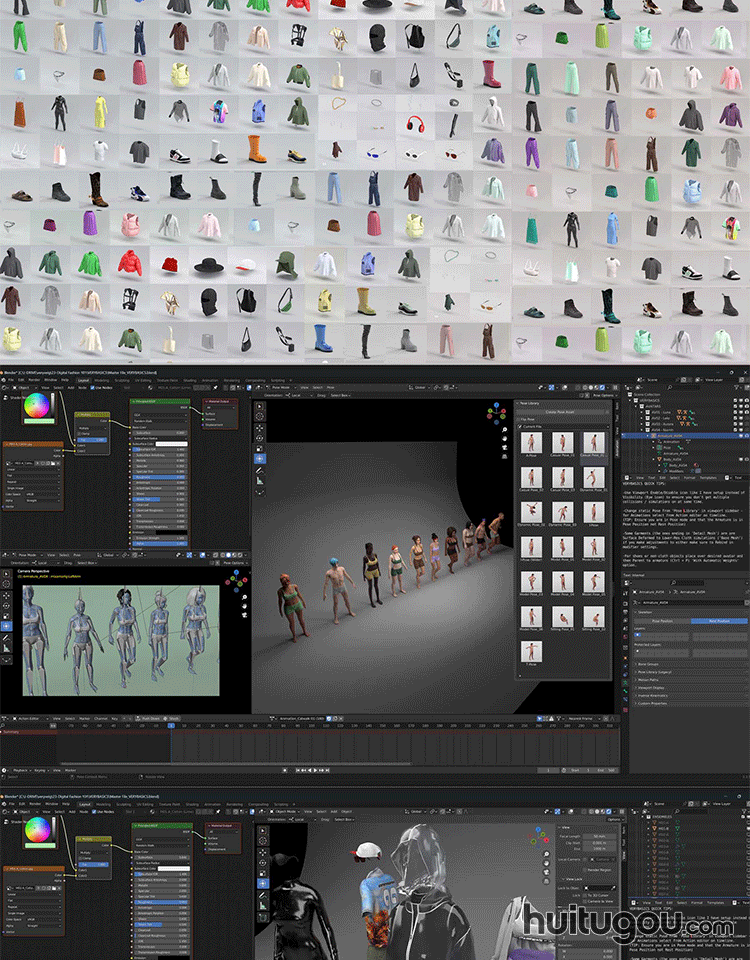The width and height of the screenshot is (750, 960).
Task: Open the Render menu in top bar
Action: tap(34, 380)
